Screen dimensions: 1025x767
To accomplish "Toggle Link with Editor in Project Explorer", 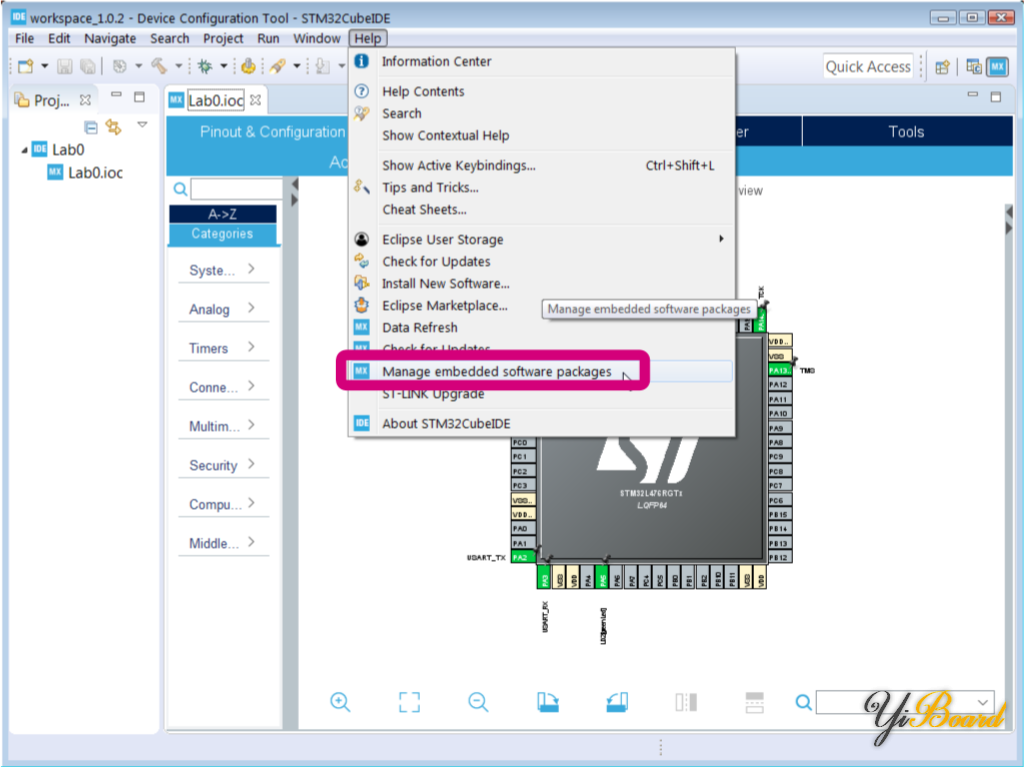I will (113, 127).
